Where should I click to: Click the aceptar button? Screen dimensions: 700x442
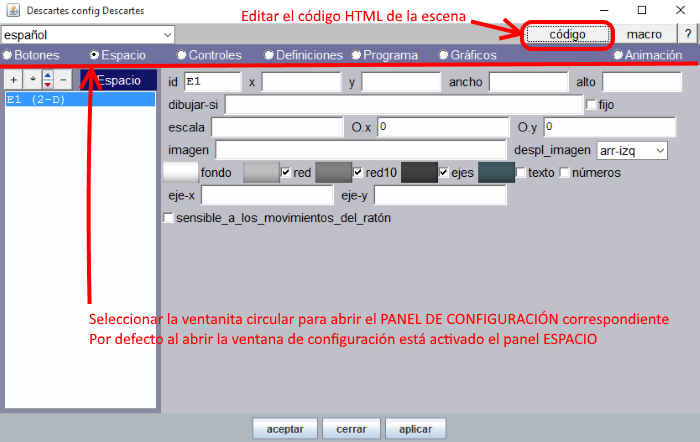point(285,429)
